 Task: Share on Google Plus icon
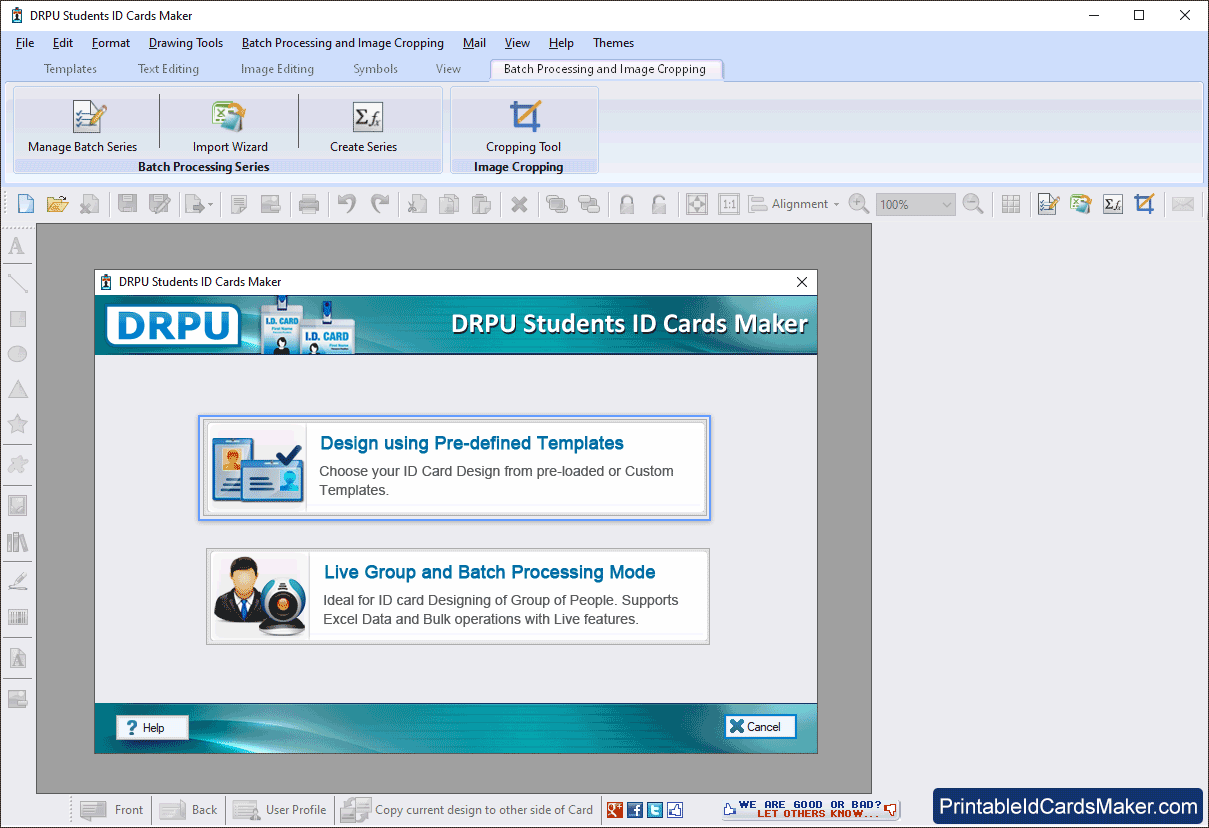[x=615, y=810]
